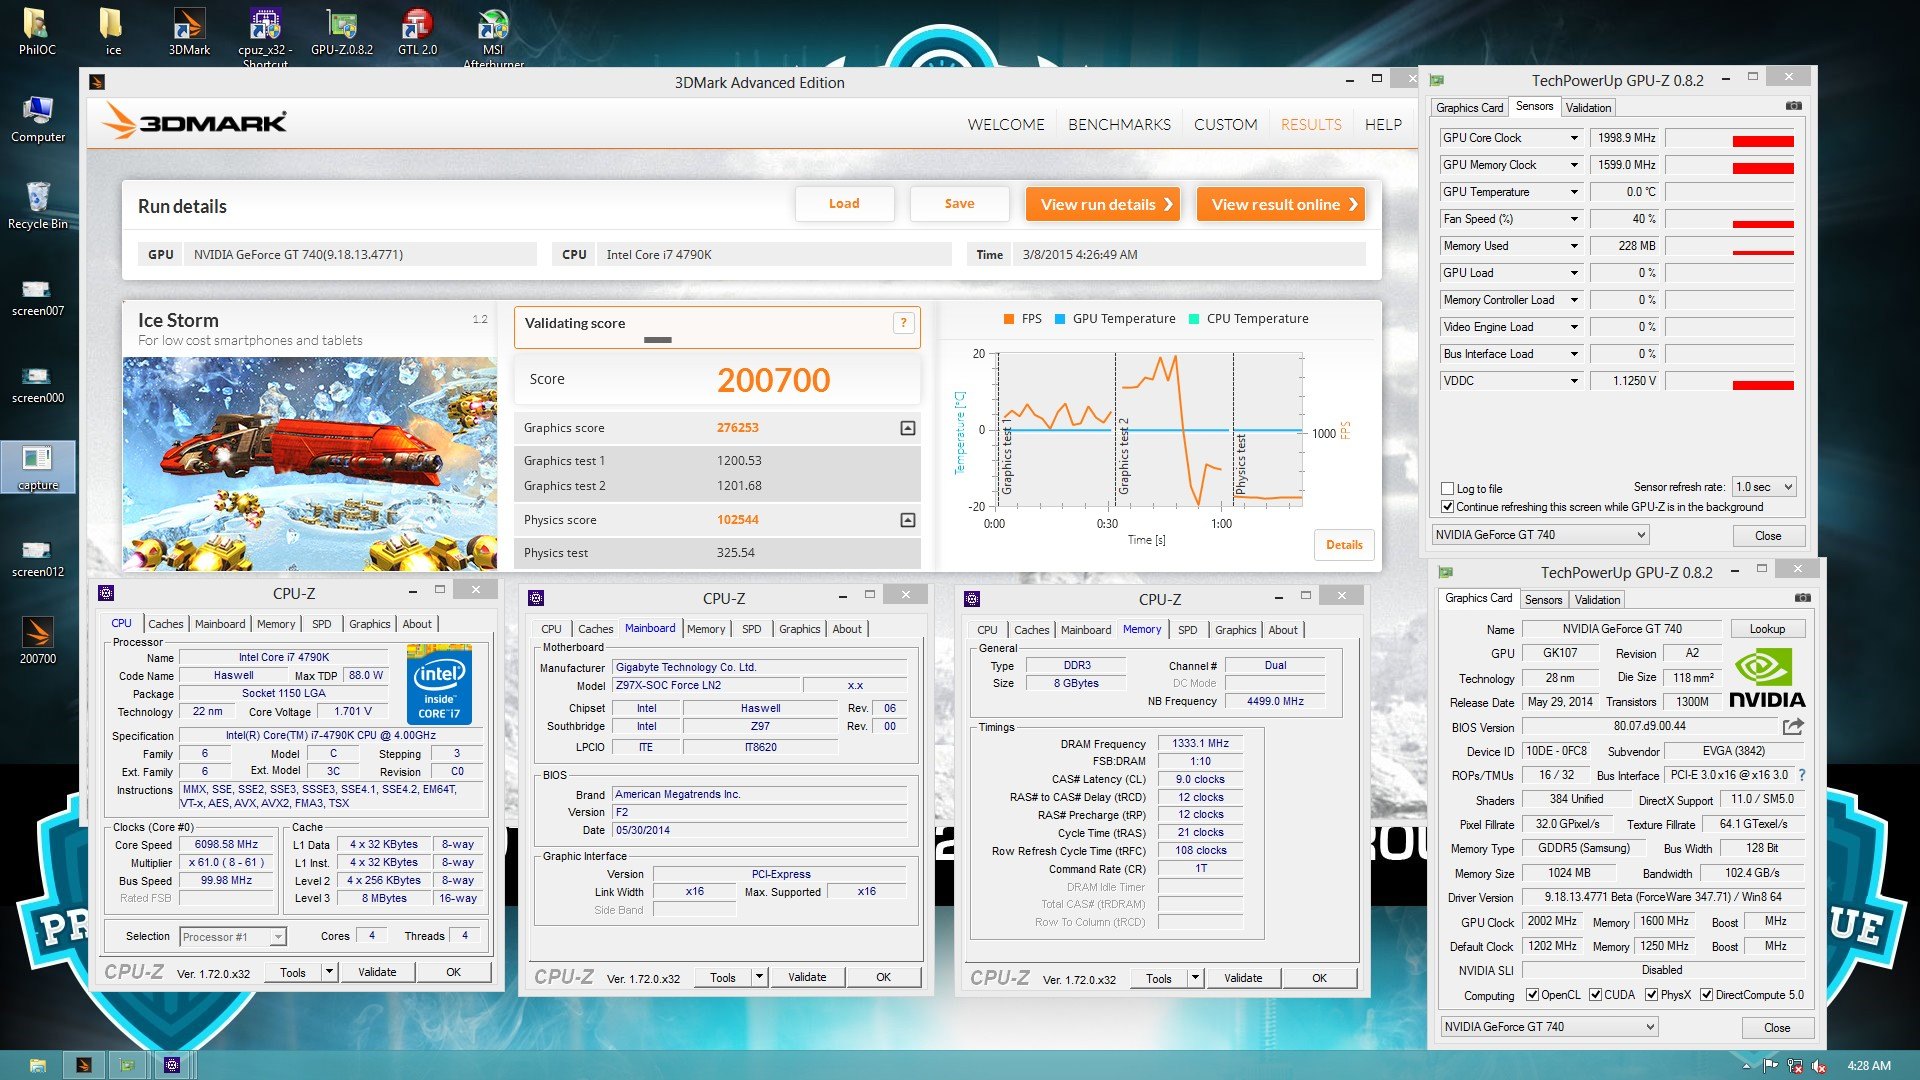The image size is (1920, 1080).
Task: Open the Recycle Bin
Action: (38, 206)
